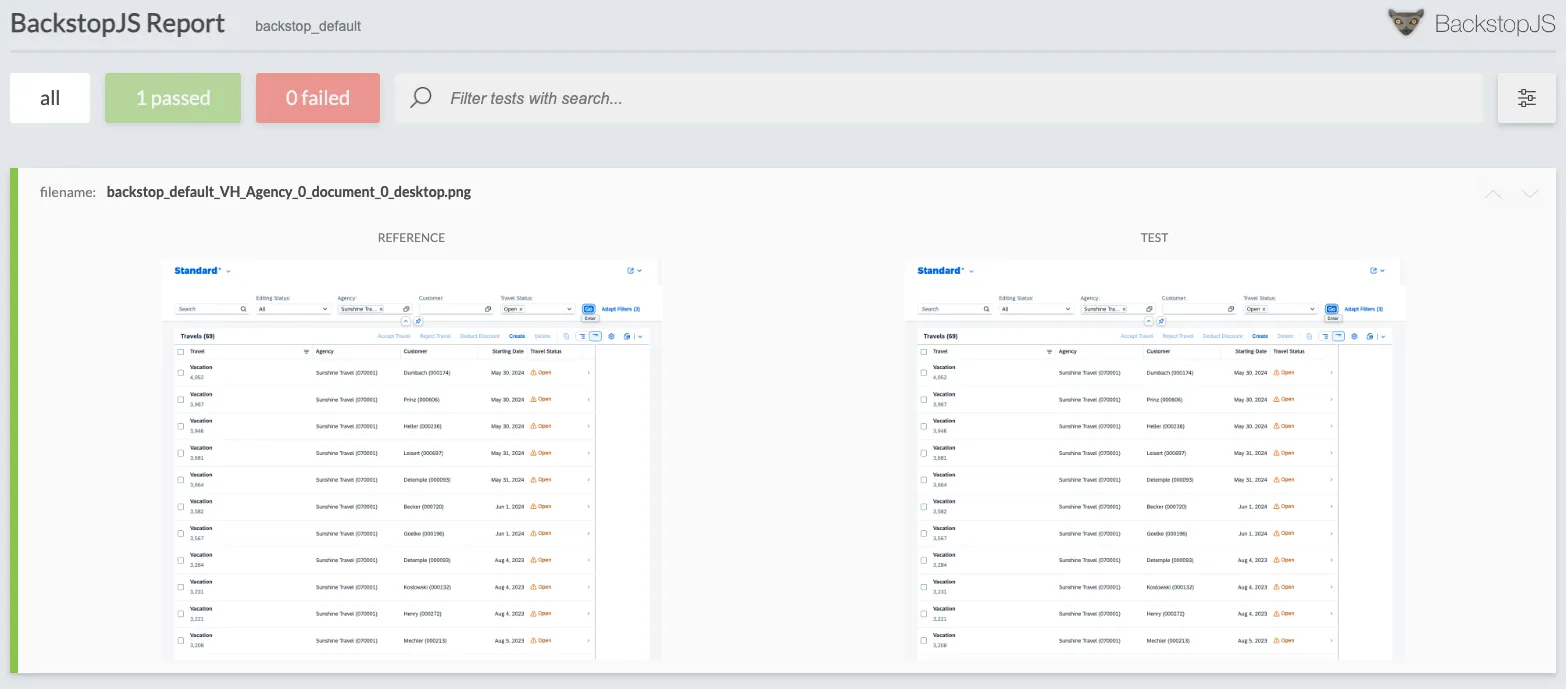Open the TEST screenshot thumbnail

pos(1154,460)
